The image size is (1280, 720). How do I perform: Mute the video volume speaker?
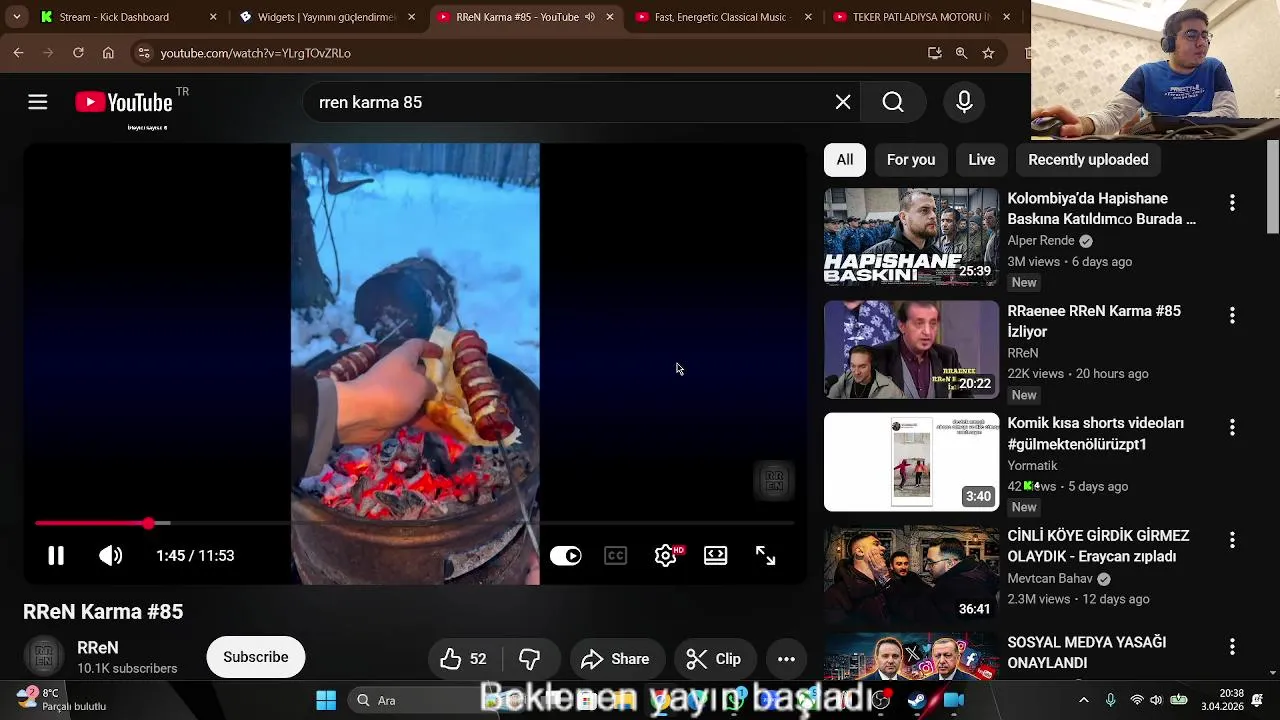[x=110, y=556]
